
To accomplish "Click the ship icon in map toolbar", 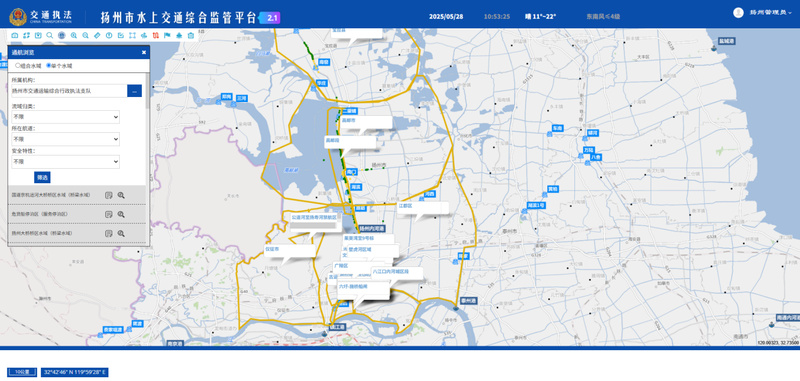I will 179,35.
